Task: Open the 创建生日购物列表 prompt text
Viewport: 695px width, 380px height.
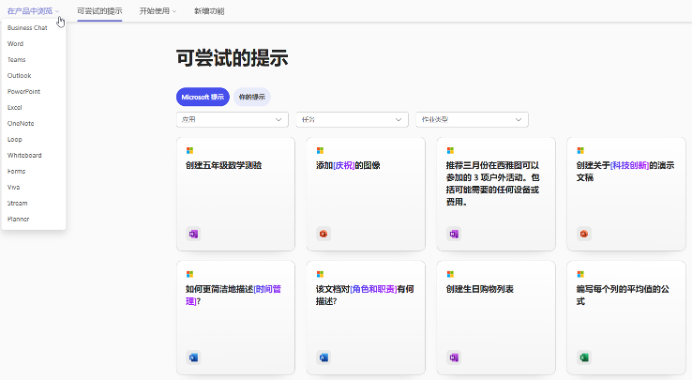Action: coord(480,289)
